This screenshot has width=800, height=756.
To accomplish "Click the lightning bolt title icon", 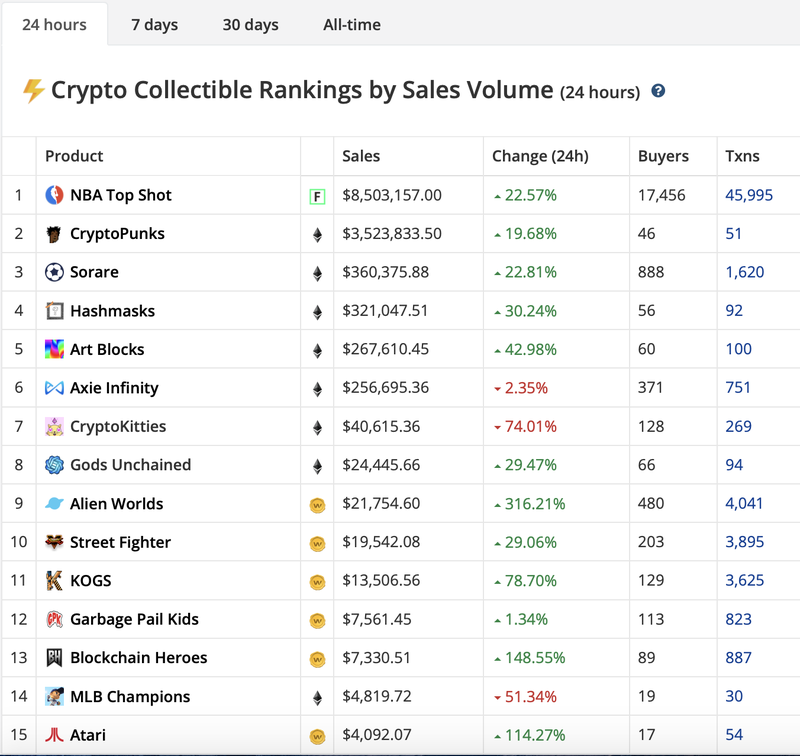I will coord(34,91).
